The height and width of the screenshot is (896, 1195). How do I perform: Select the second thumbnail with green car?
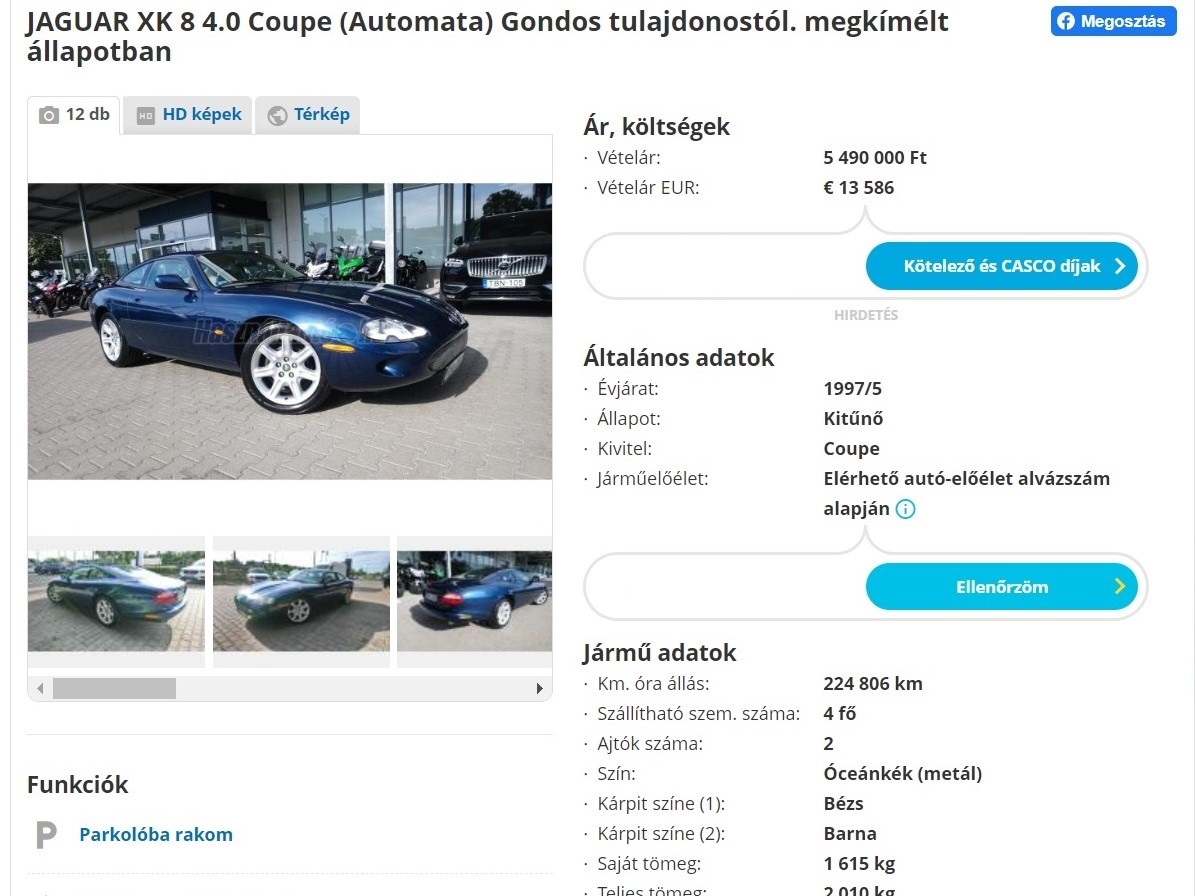[301, 601]
